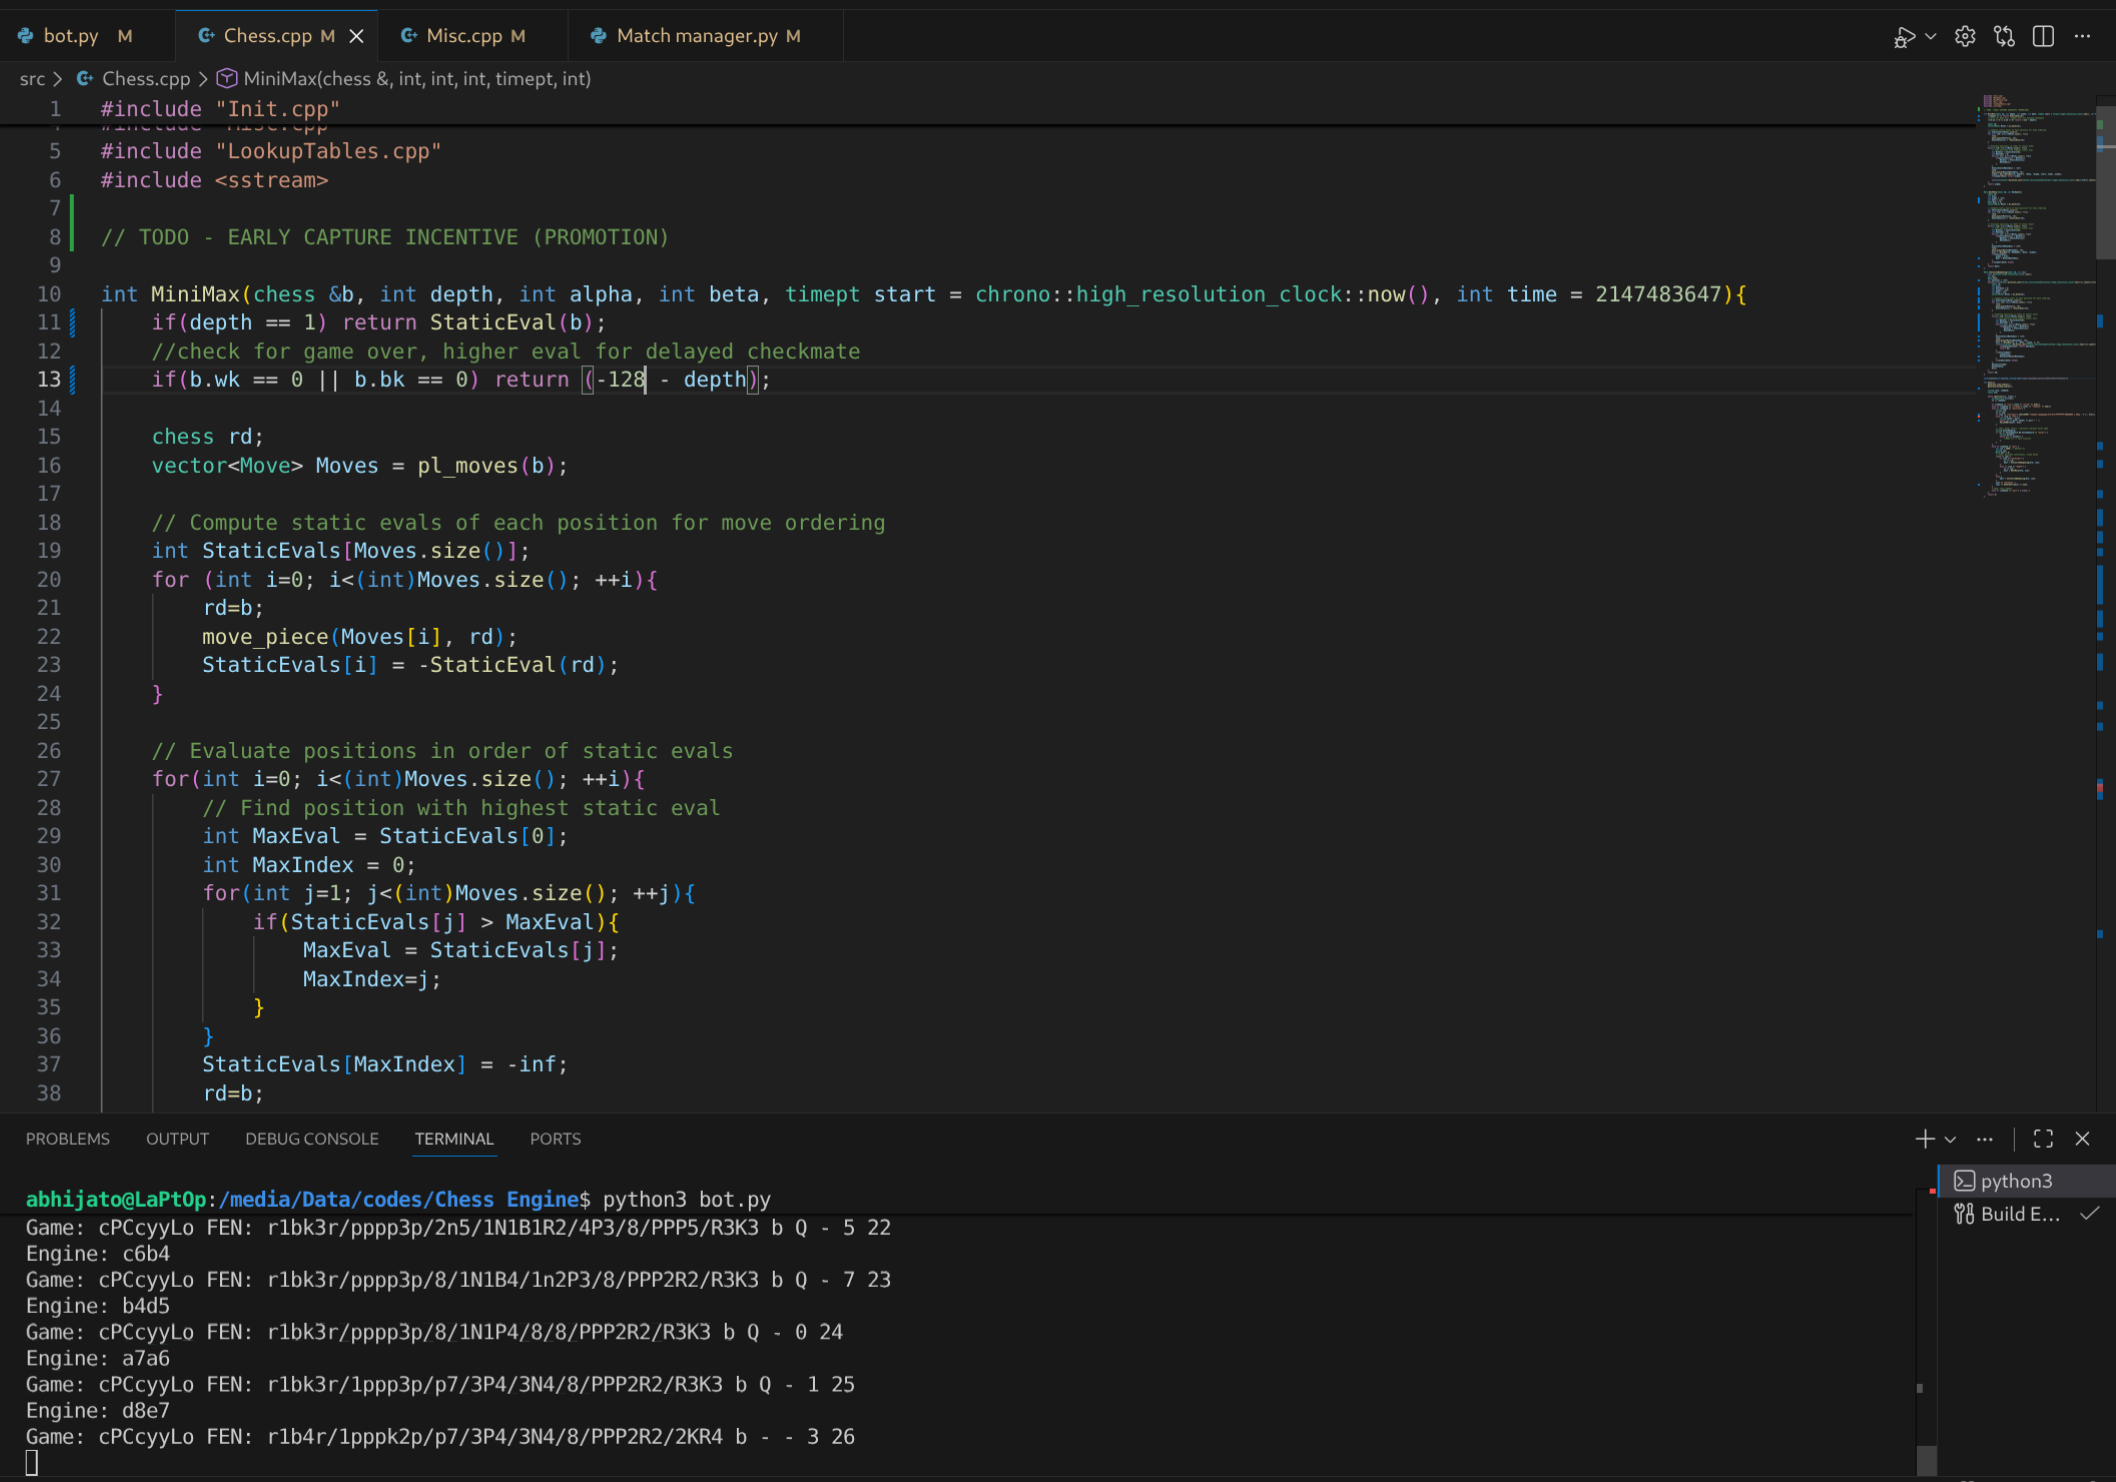Screen dimensions: 2116x1482
Task: Close the Chess.cpp tab
Action: click(x=356, y=36)
